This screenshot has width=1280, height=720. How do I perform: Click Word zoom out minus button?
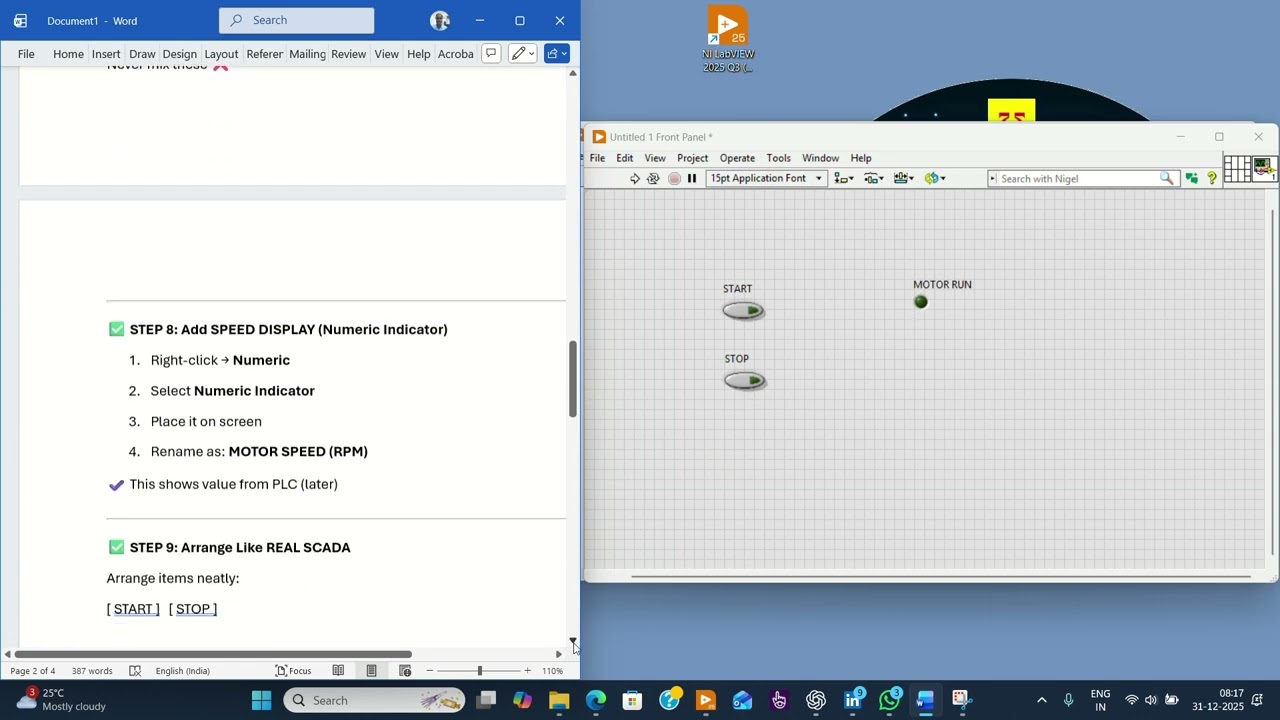pyautogui.click(x=430, y=671)
